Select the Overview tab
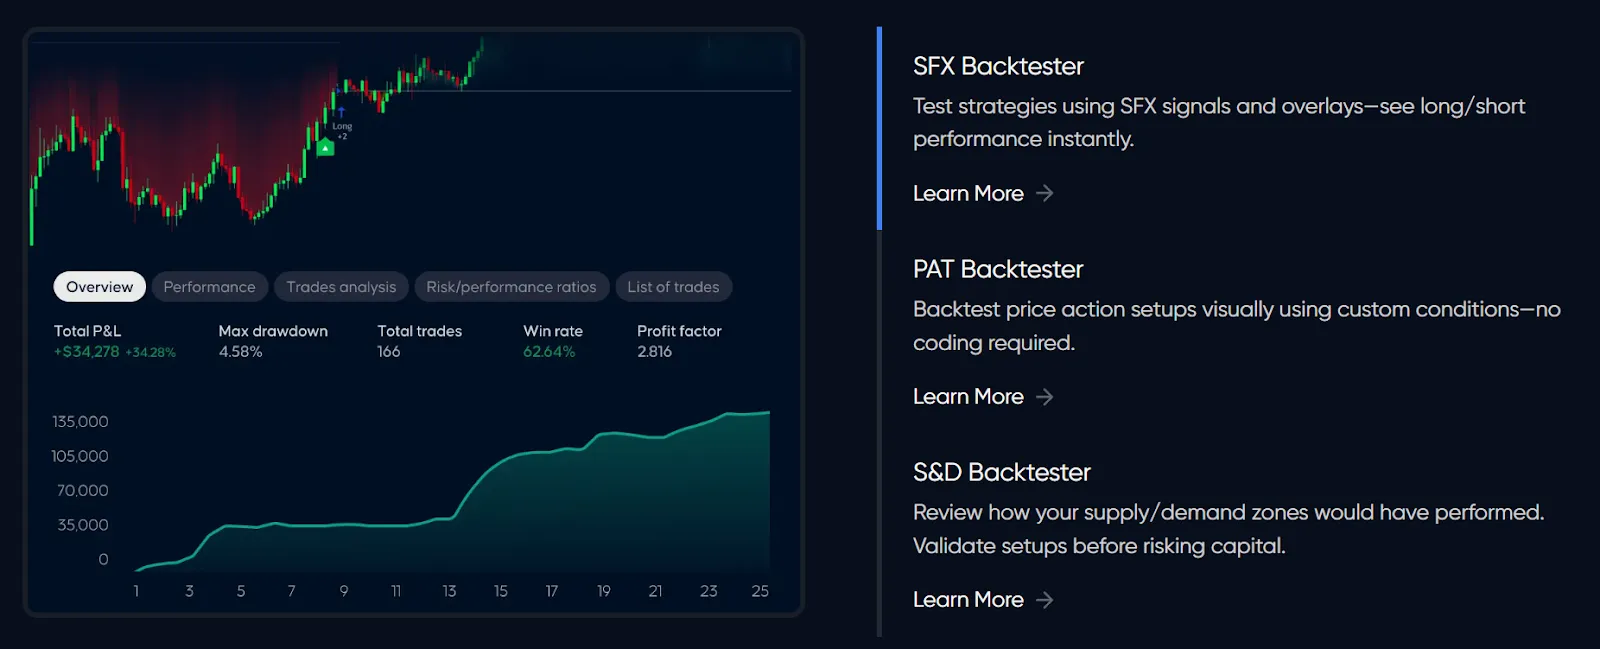 99,287
